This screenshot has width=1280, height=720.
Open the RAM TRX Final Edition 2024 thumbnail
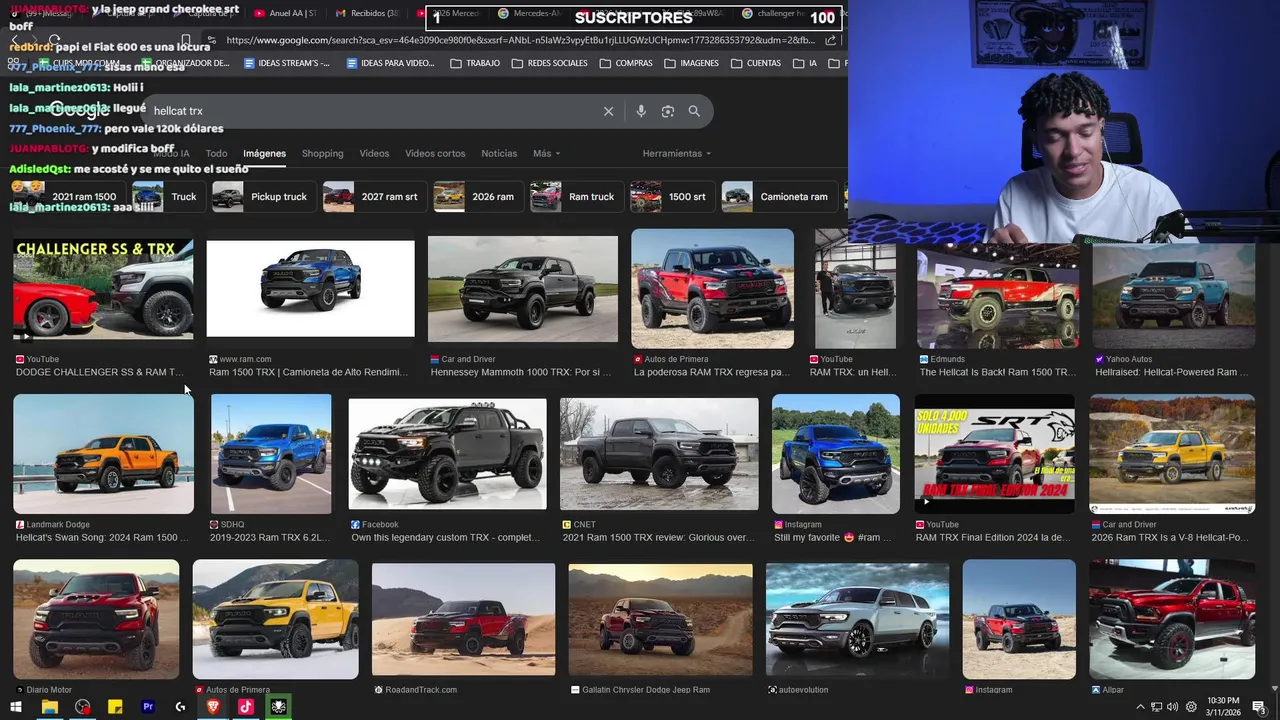pos(995,454)
